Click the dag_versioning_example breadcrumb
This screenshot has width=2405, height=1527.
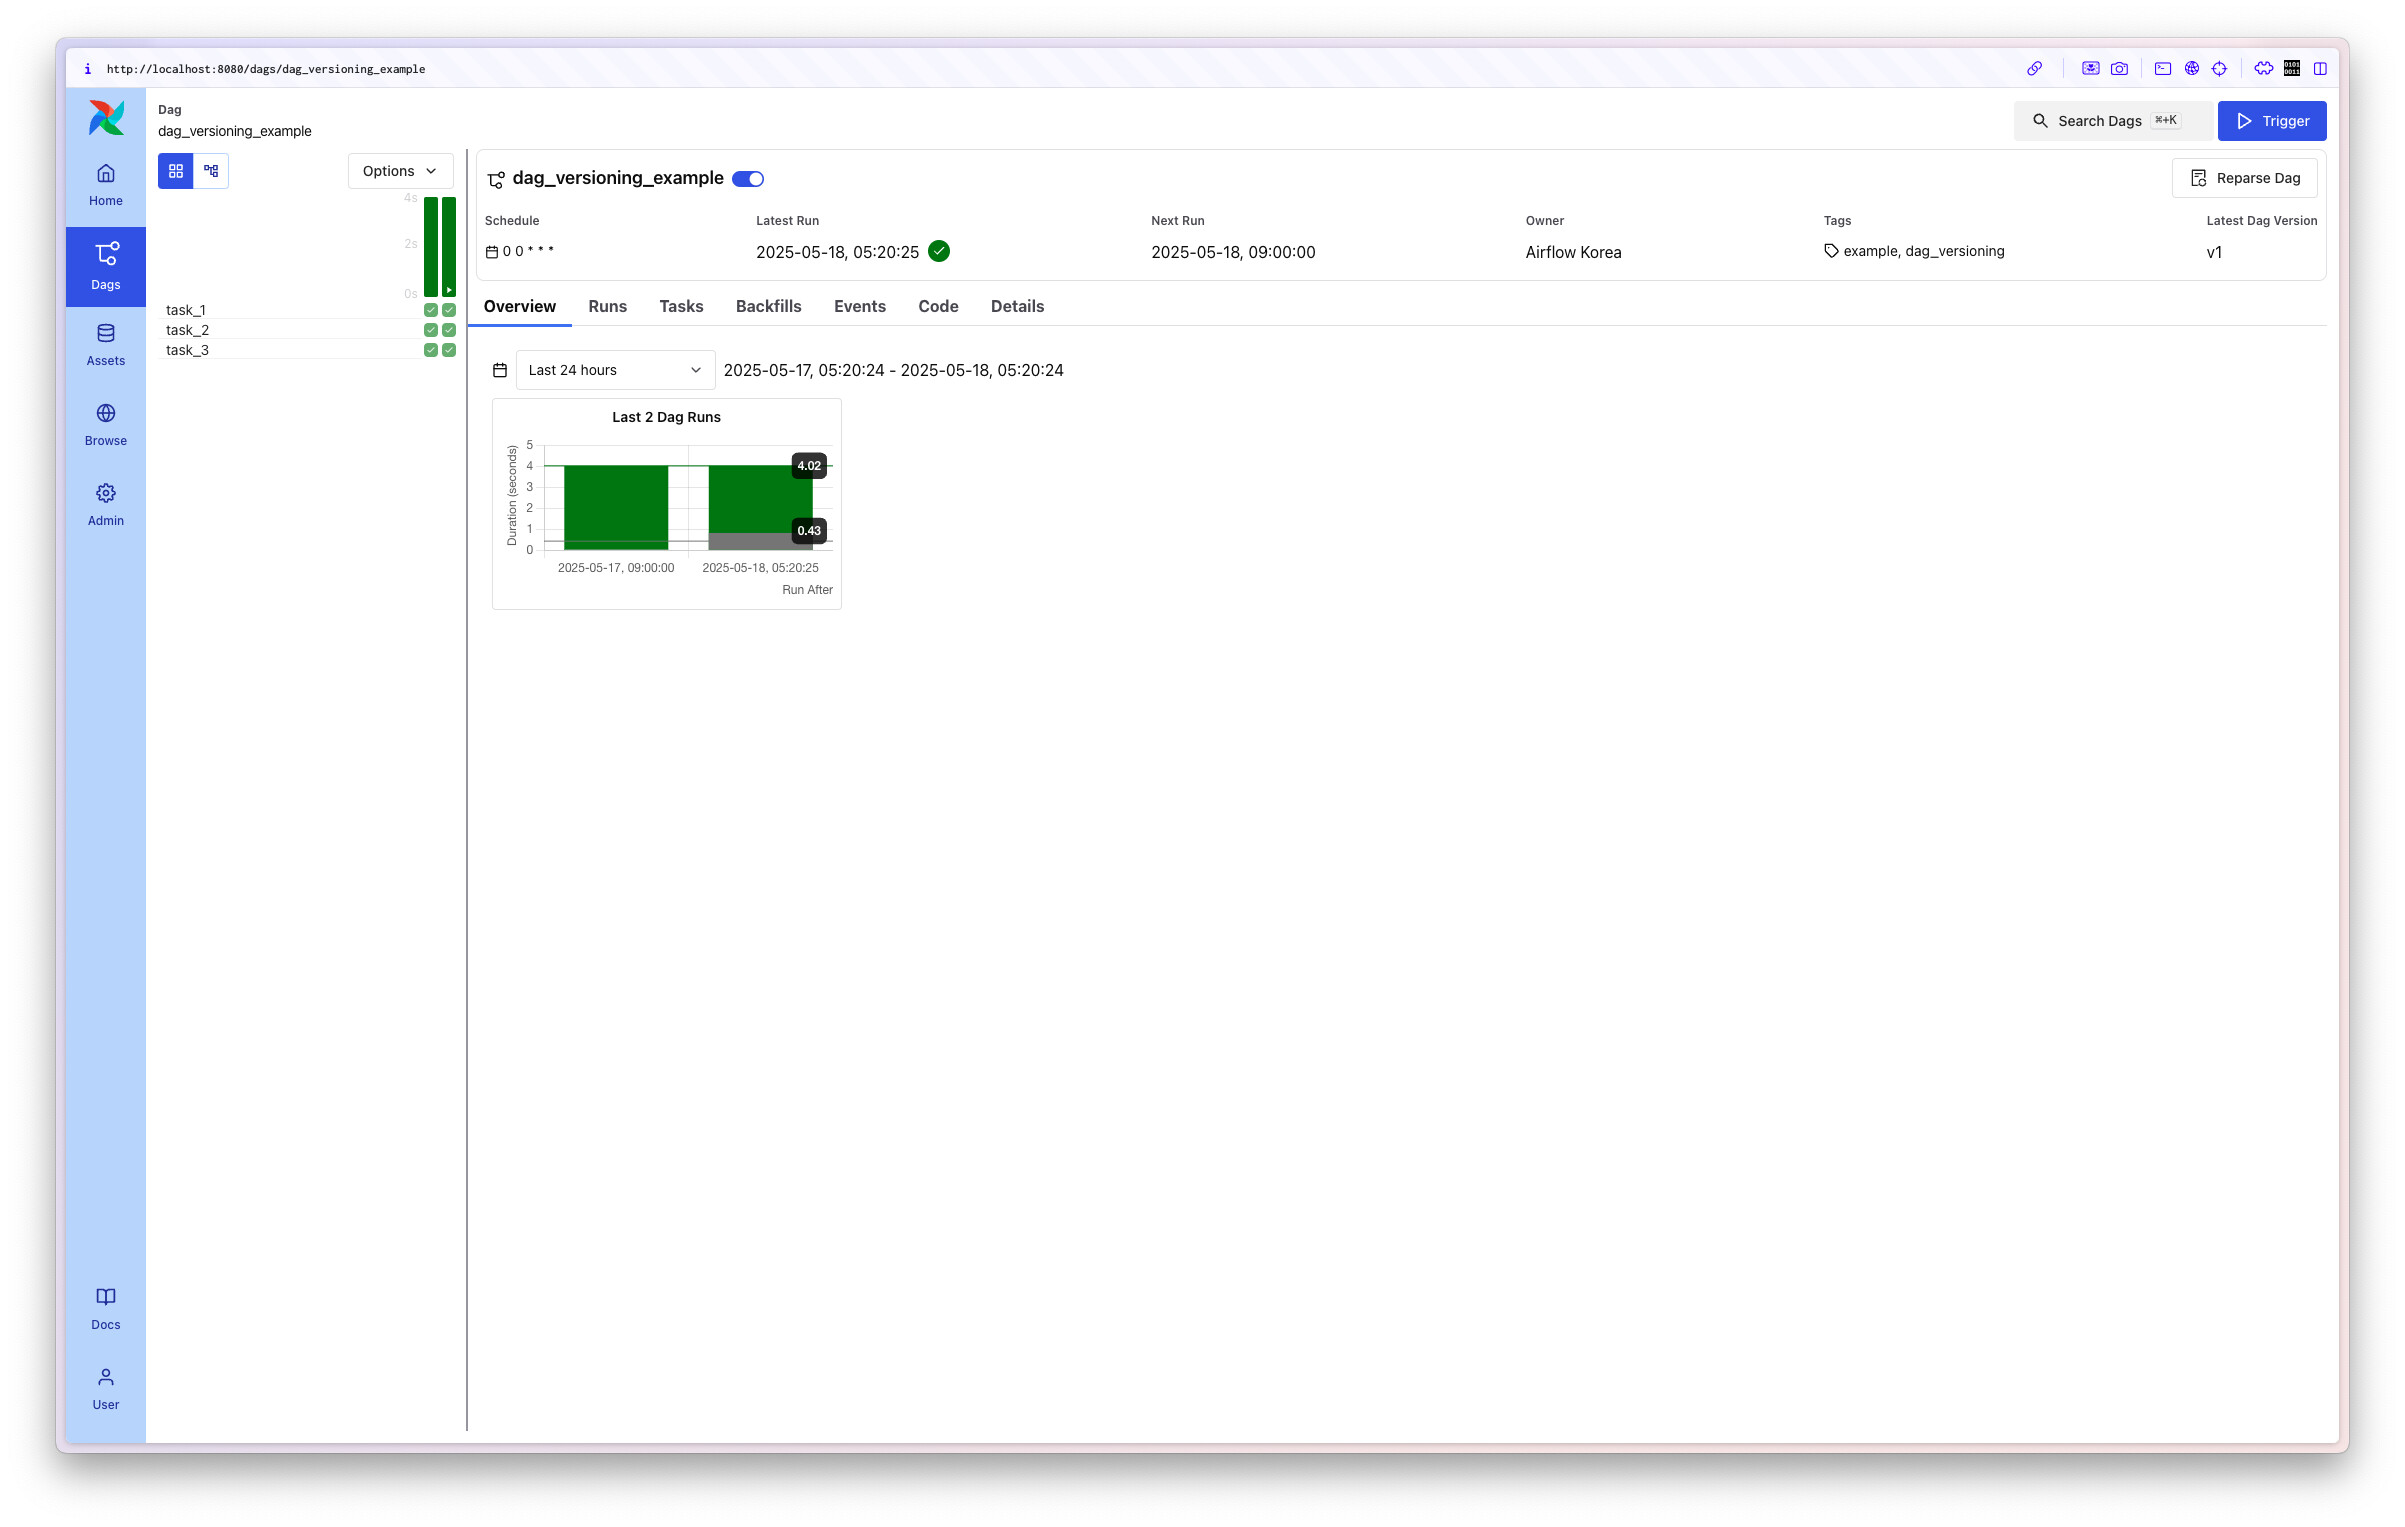tap(234, 131)
